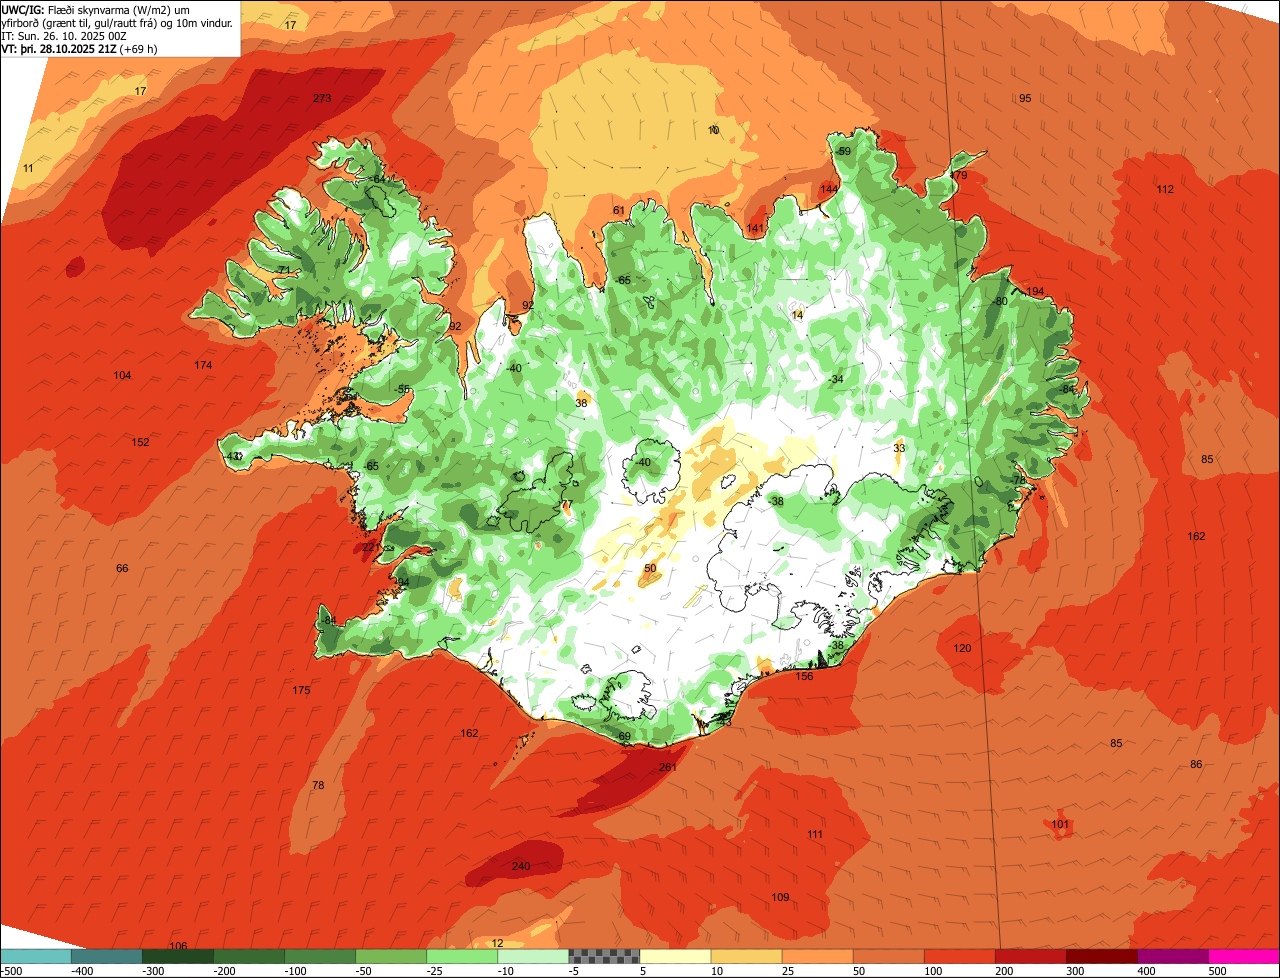Click the 59 value on the northern peninsula
The height and width of the screenshot is (978, 1280).
coord(844,151)
